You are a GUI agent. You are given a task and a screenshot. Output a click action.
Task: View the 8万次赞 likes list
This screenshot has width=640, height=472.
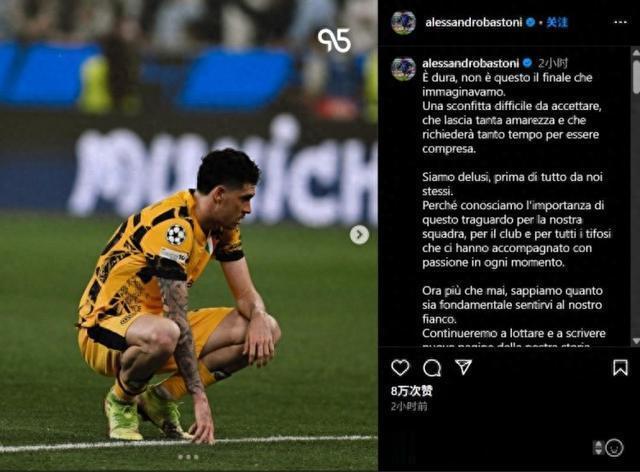(x=411, y=391)
